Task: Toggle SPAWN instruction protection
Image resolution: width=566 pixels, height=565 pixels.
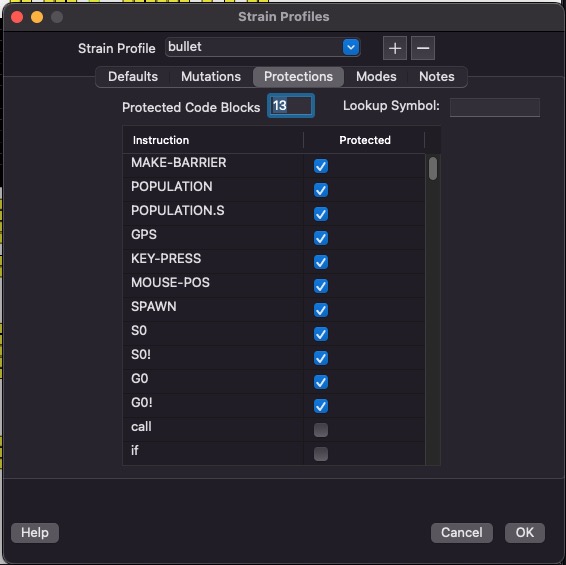Action: 321,310
